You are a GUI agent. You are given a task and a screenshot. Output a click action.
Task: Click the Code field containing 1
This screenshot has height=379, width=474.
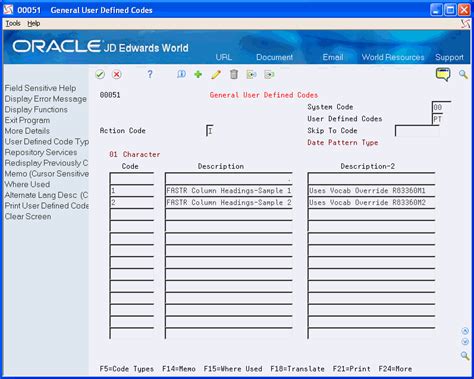pyautogui.click(x=132, y=191)
